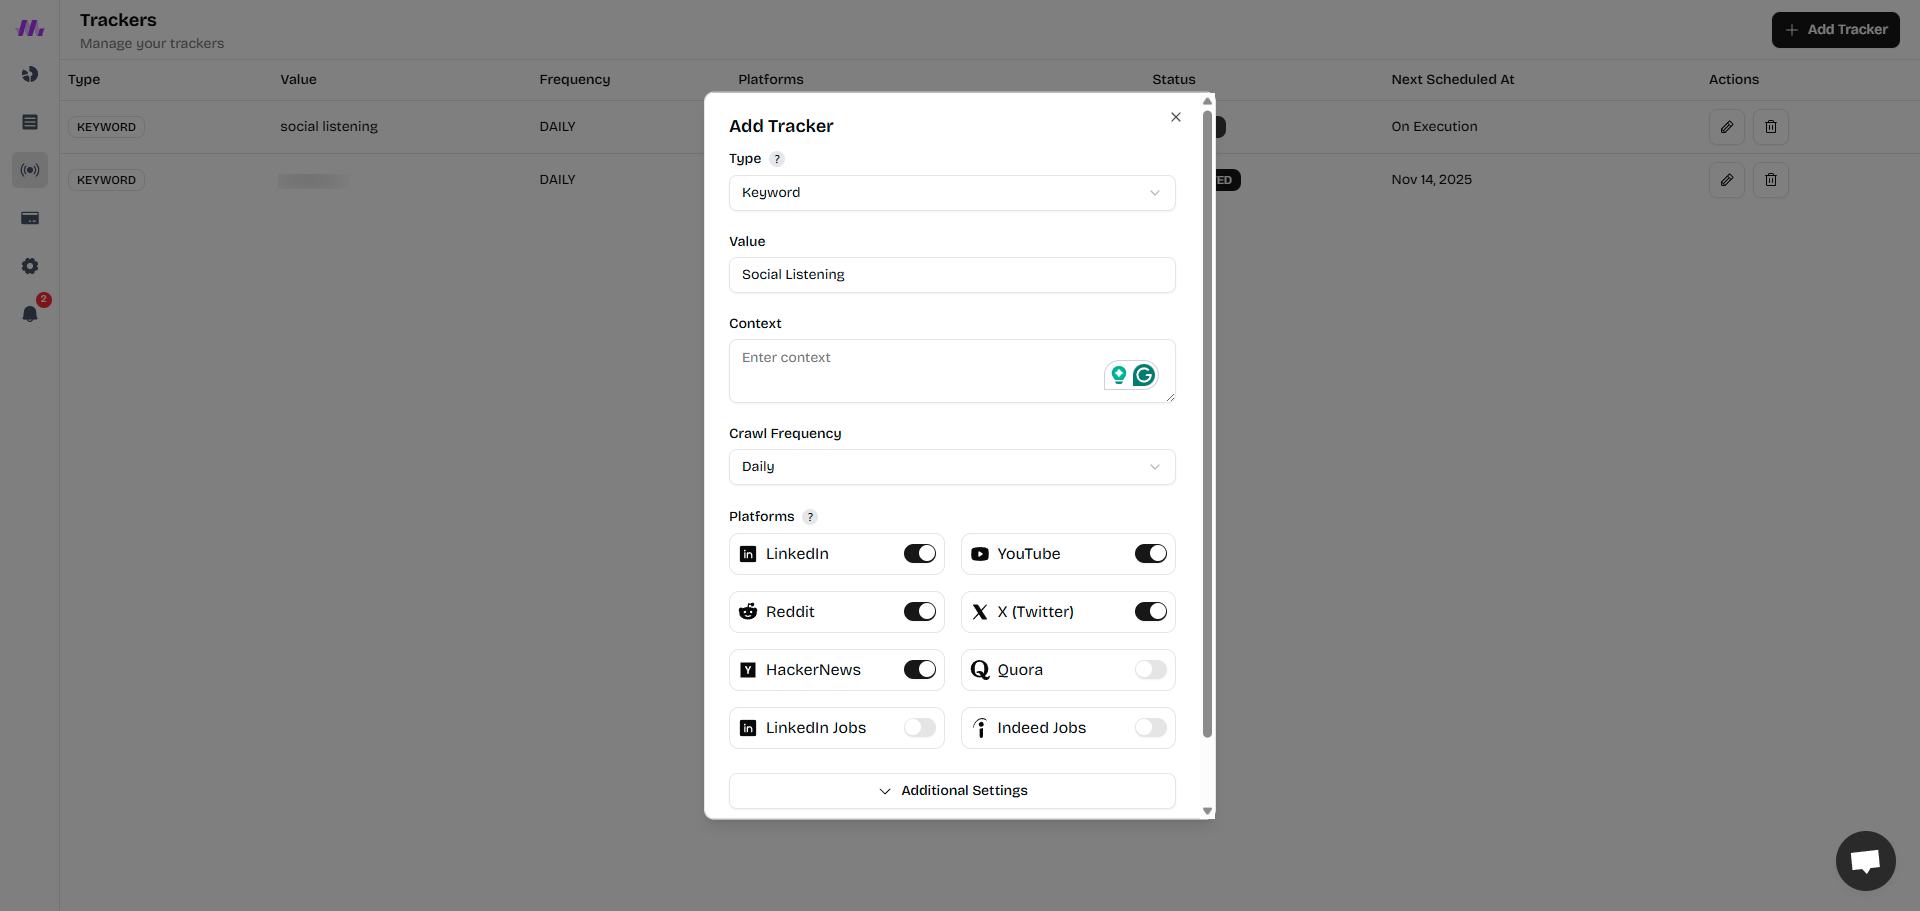Select the active trackers broadcast icon
The width and height of the screenshot is (1920, 911).
pyautogui.click(x=30, y=170)
